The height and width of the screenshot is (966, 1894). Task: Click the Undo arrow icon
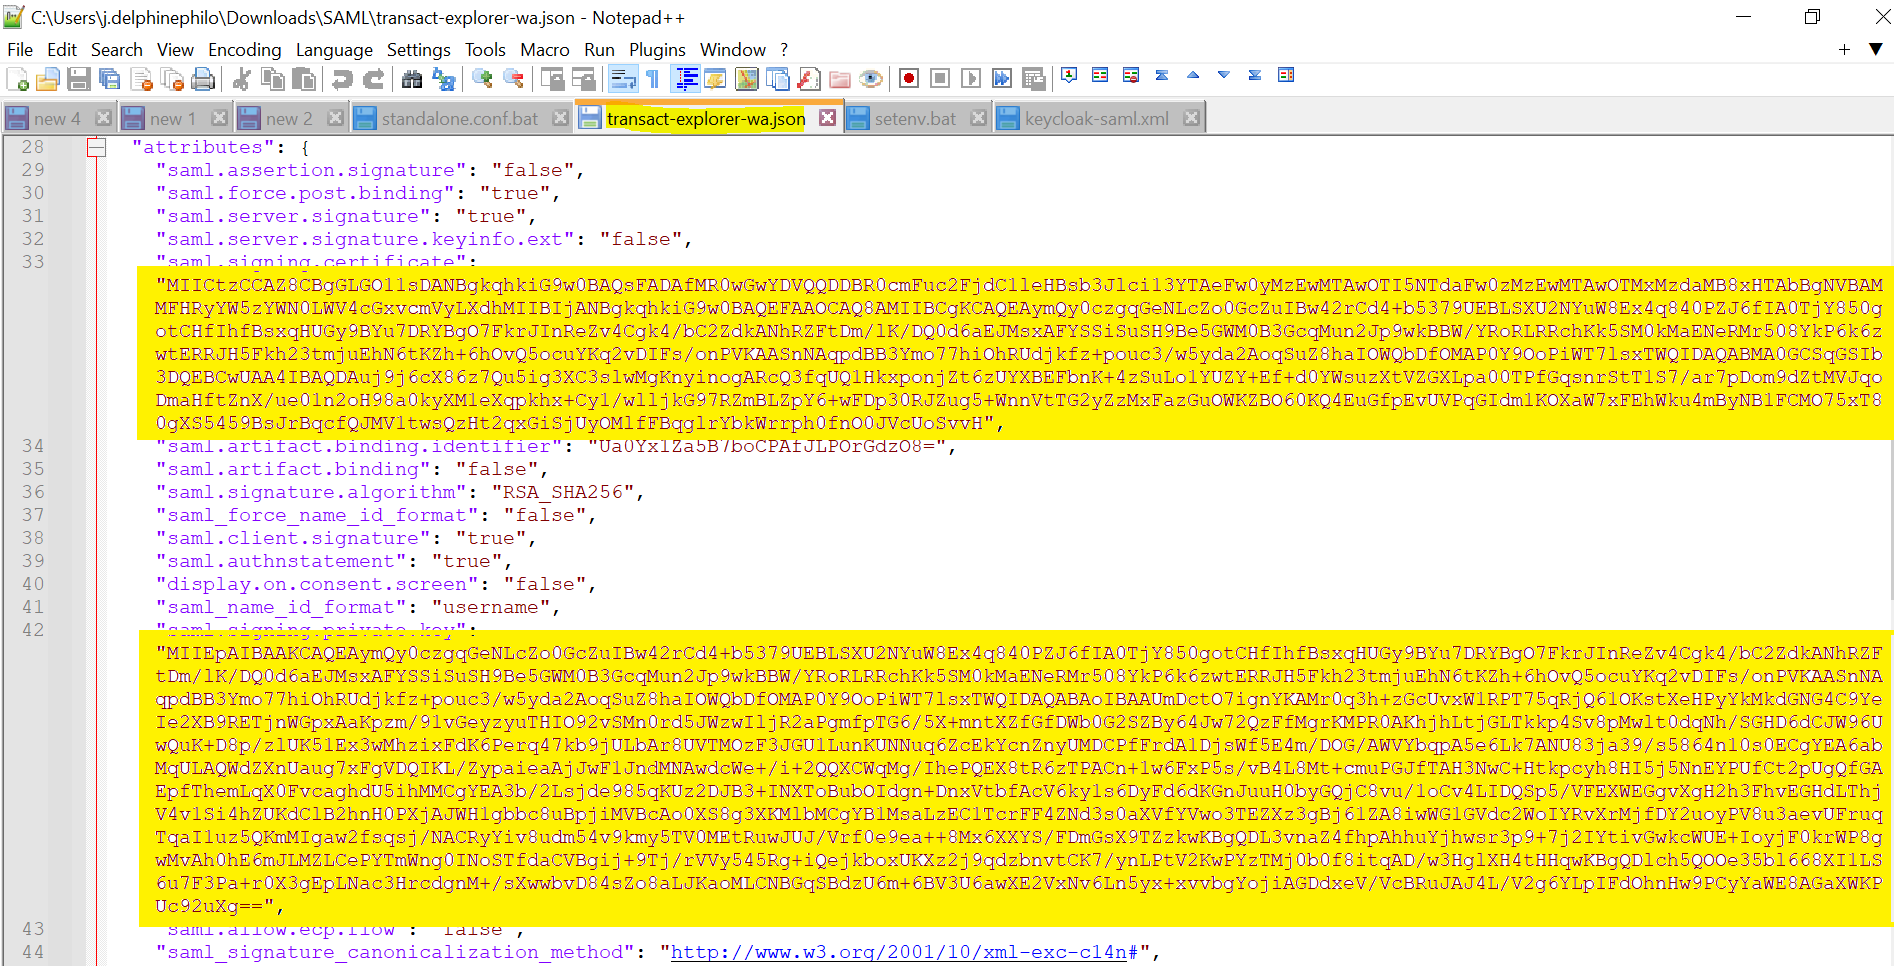click(x=342, y=78)
